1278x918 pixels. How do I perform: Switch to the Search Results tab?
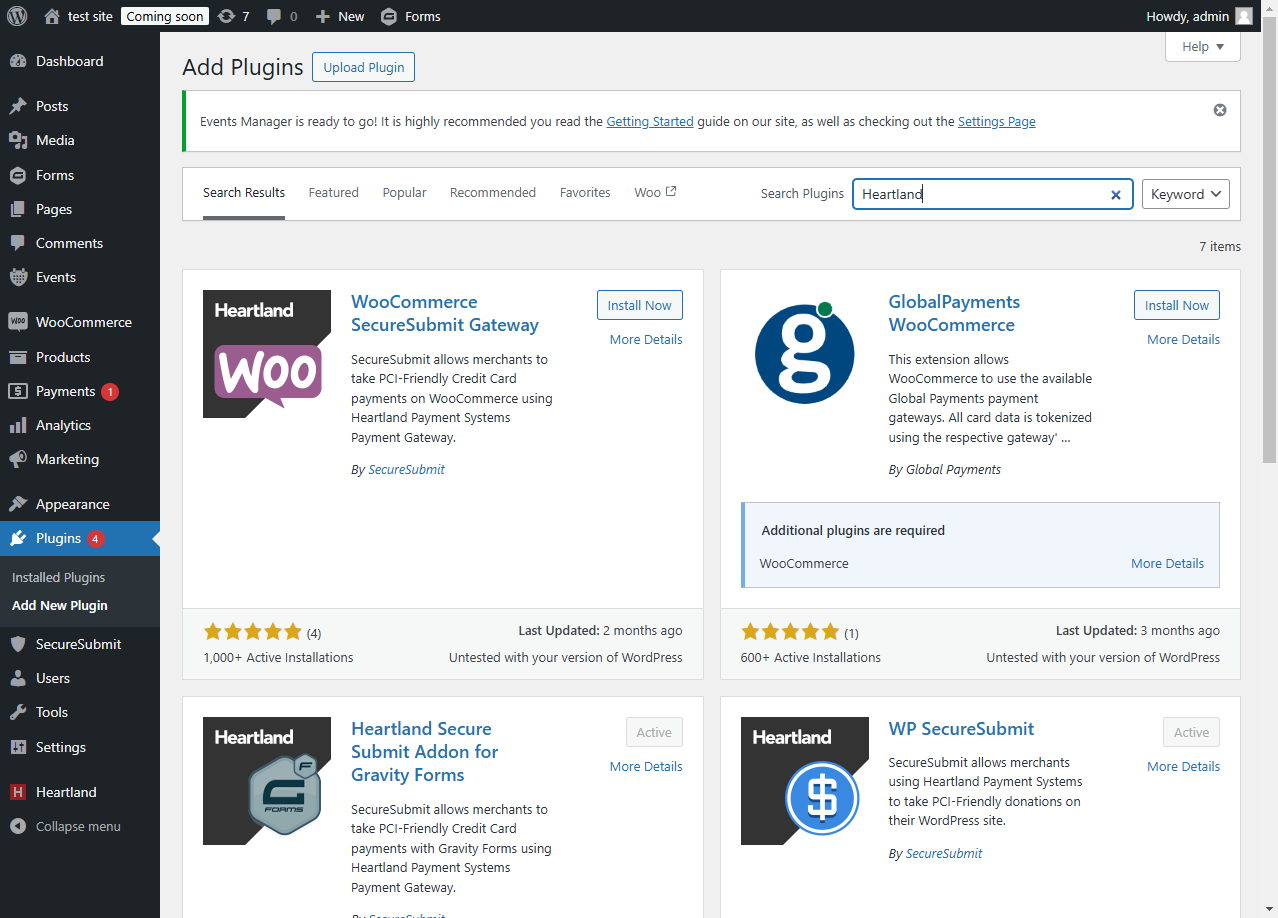click(244, 192)
